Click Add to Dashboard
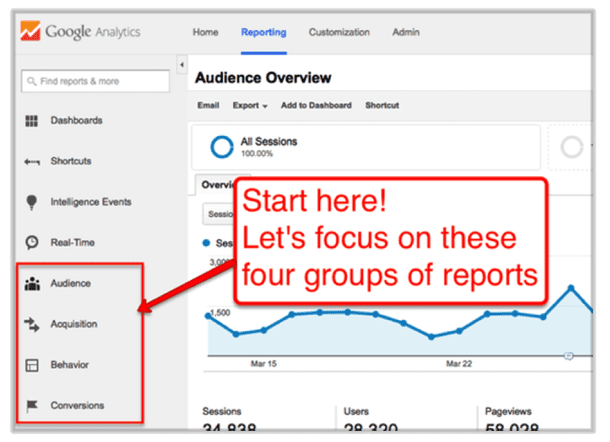Screen dimensions: 610x442 pyautogui.click(x=316, y=105)
